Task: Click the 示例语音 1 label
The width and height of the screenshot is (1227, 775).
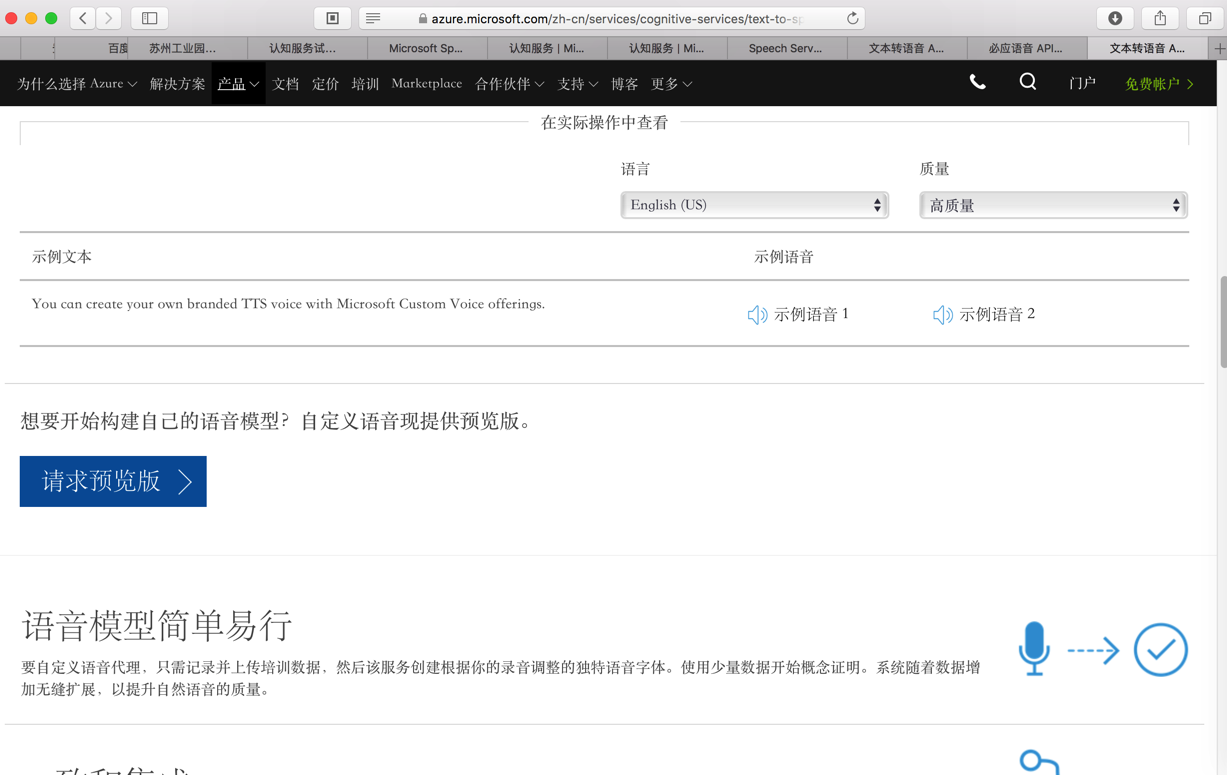Action: (811, 314)
